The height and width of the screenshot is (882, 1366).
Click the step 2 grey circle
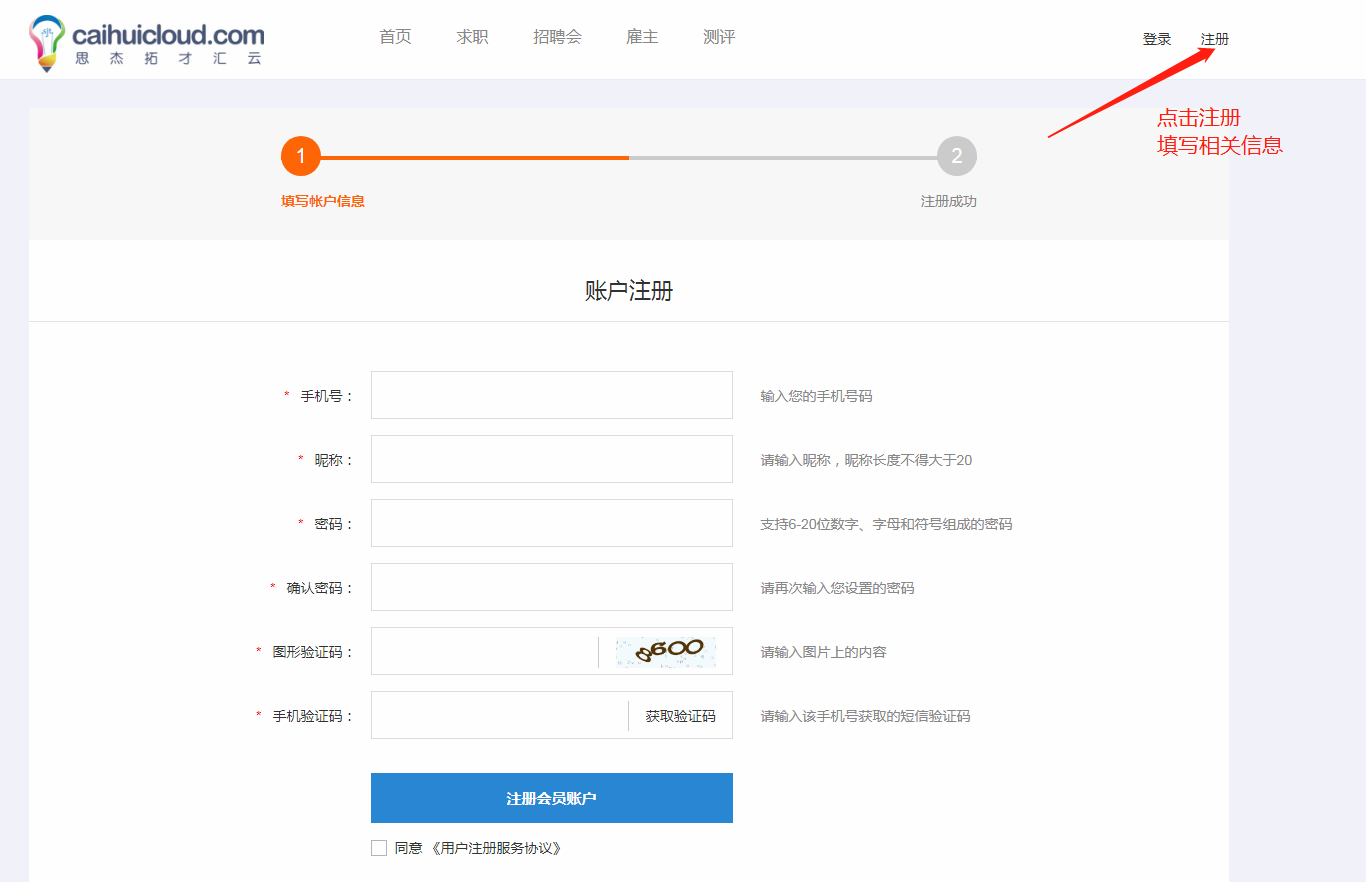click(956, 156)
